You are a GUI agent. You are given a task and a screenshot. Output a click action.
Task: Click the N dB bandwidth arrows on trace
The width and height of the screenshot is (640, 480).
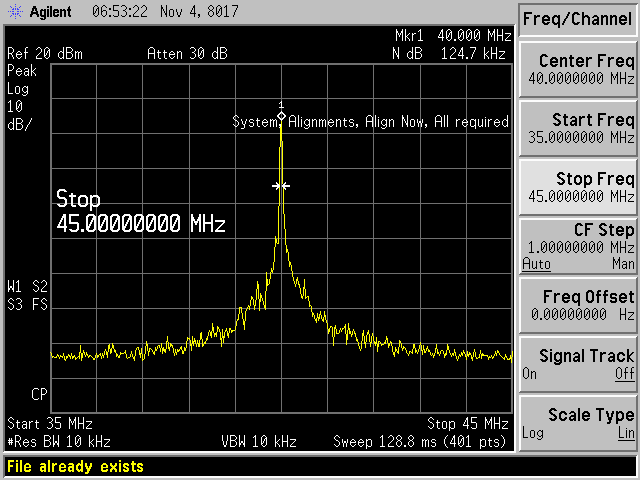[281, 186]
